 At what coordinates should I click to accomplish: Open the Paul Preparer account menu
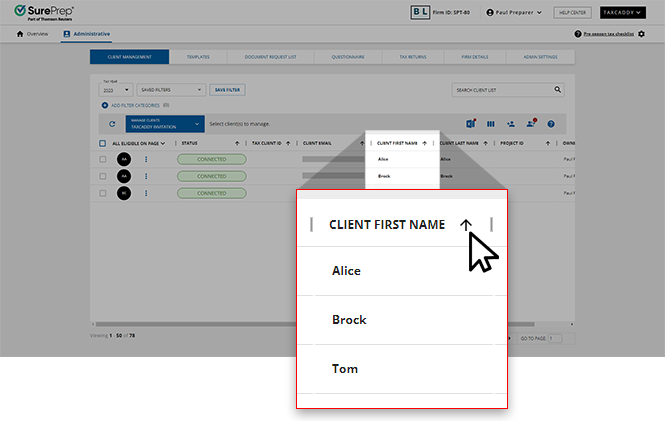click(514, 13)
